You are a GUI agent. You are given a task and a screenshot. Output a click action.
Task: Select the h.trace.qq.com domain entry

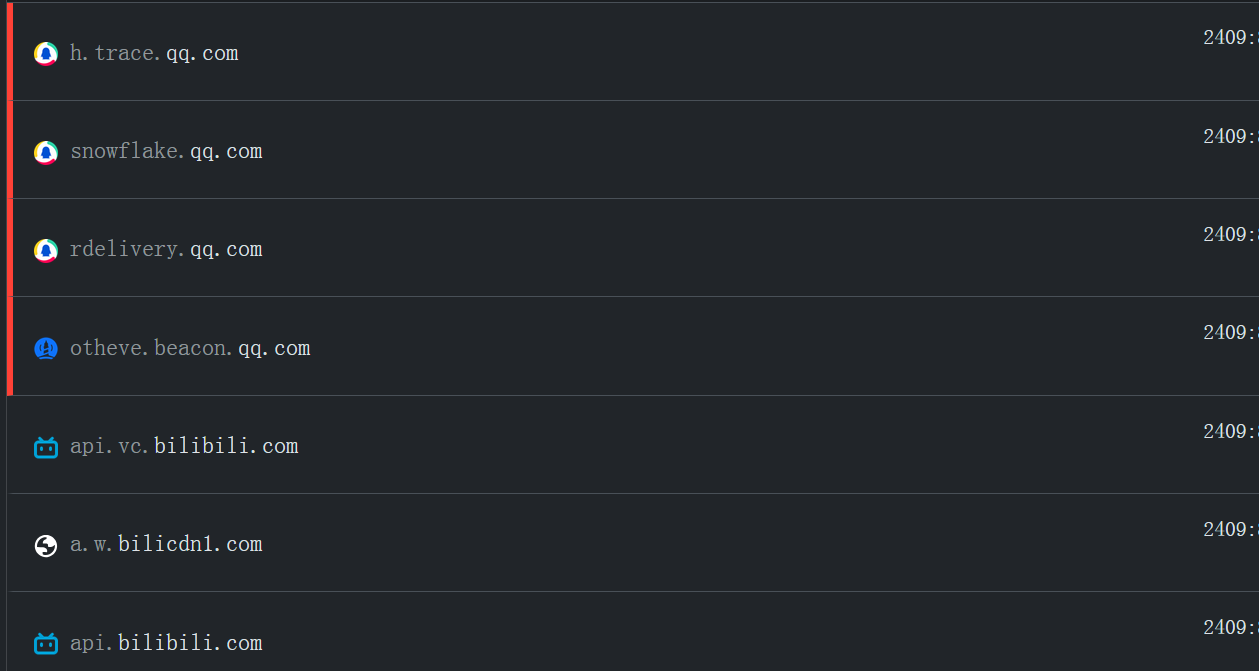[154, 54]
